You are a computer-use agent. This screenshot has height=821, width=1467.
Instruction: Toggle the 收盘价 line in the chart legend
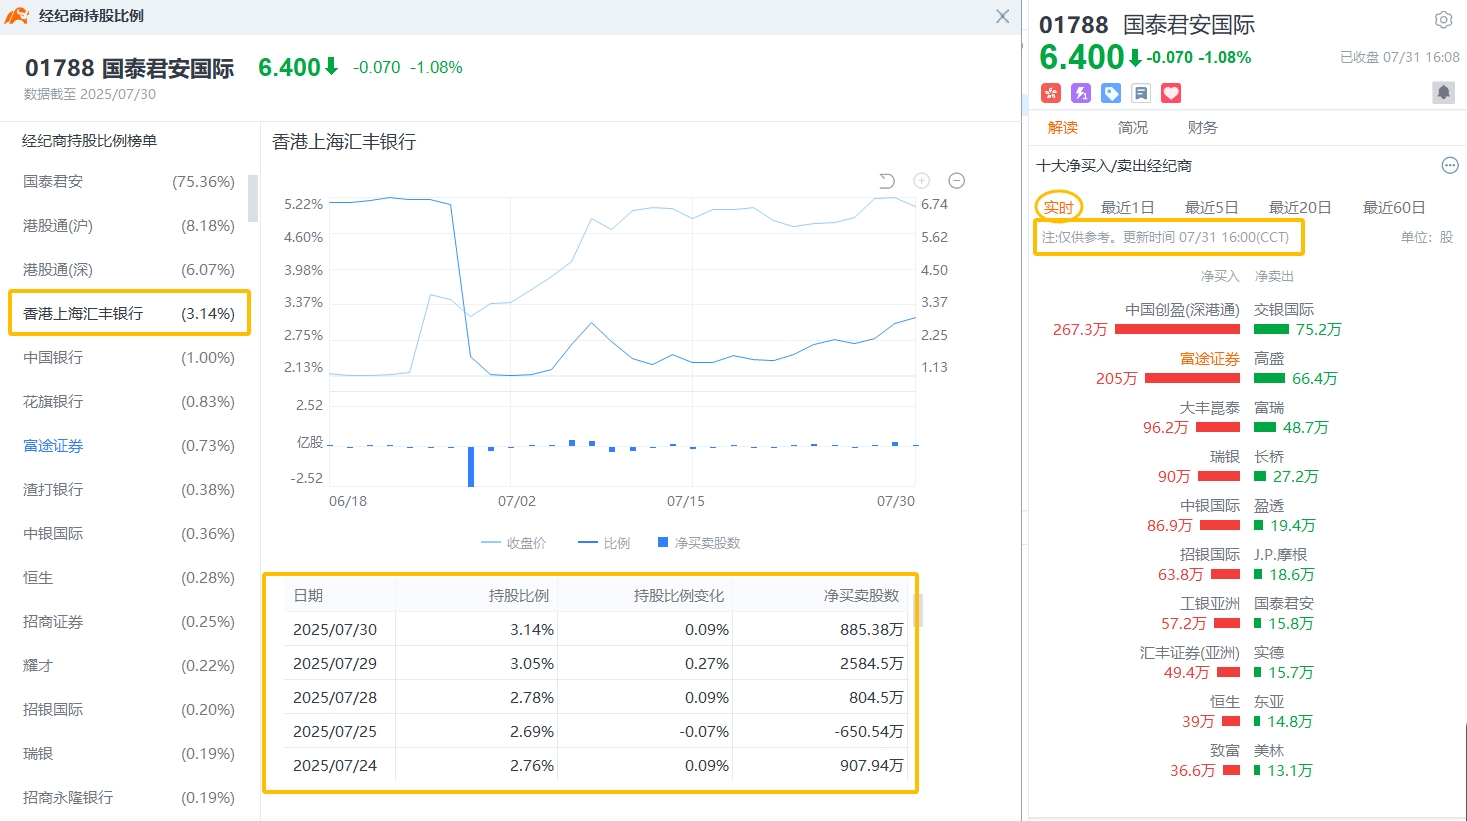point(513,543)
